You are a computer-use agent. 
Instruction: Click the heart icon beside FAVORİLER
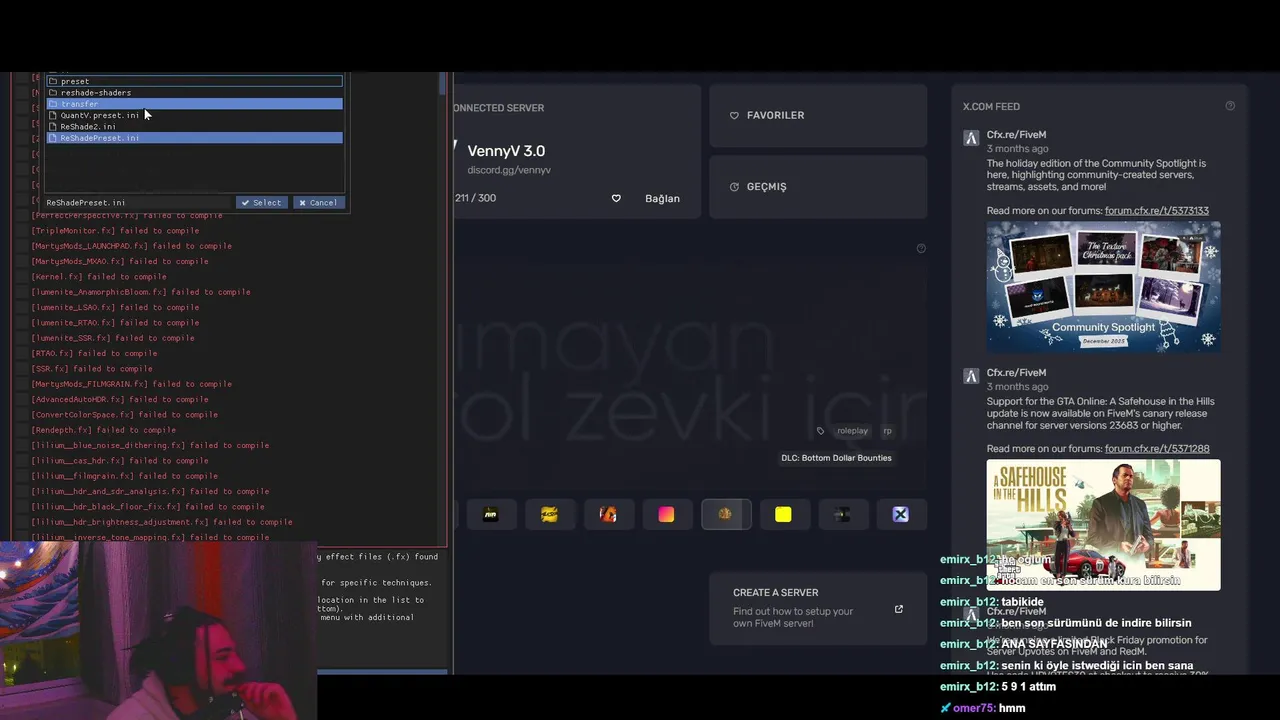pos(734,115)
